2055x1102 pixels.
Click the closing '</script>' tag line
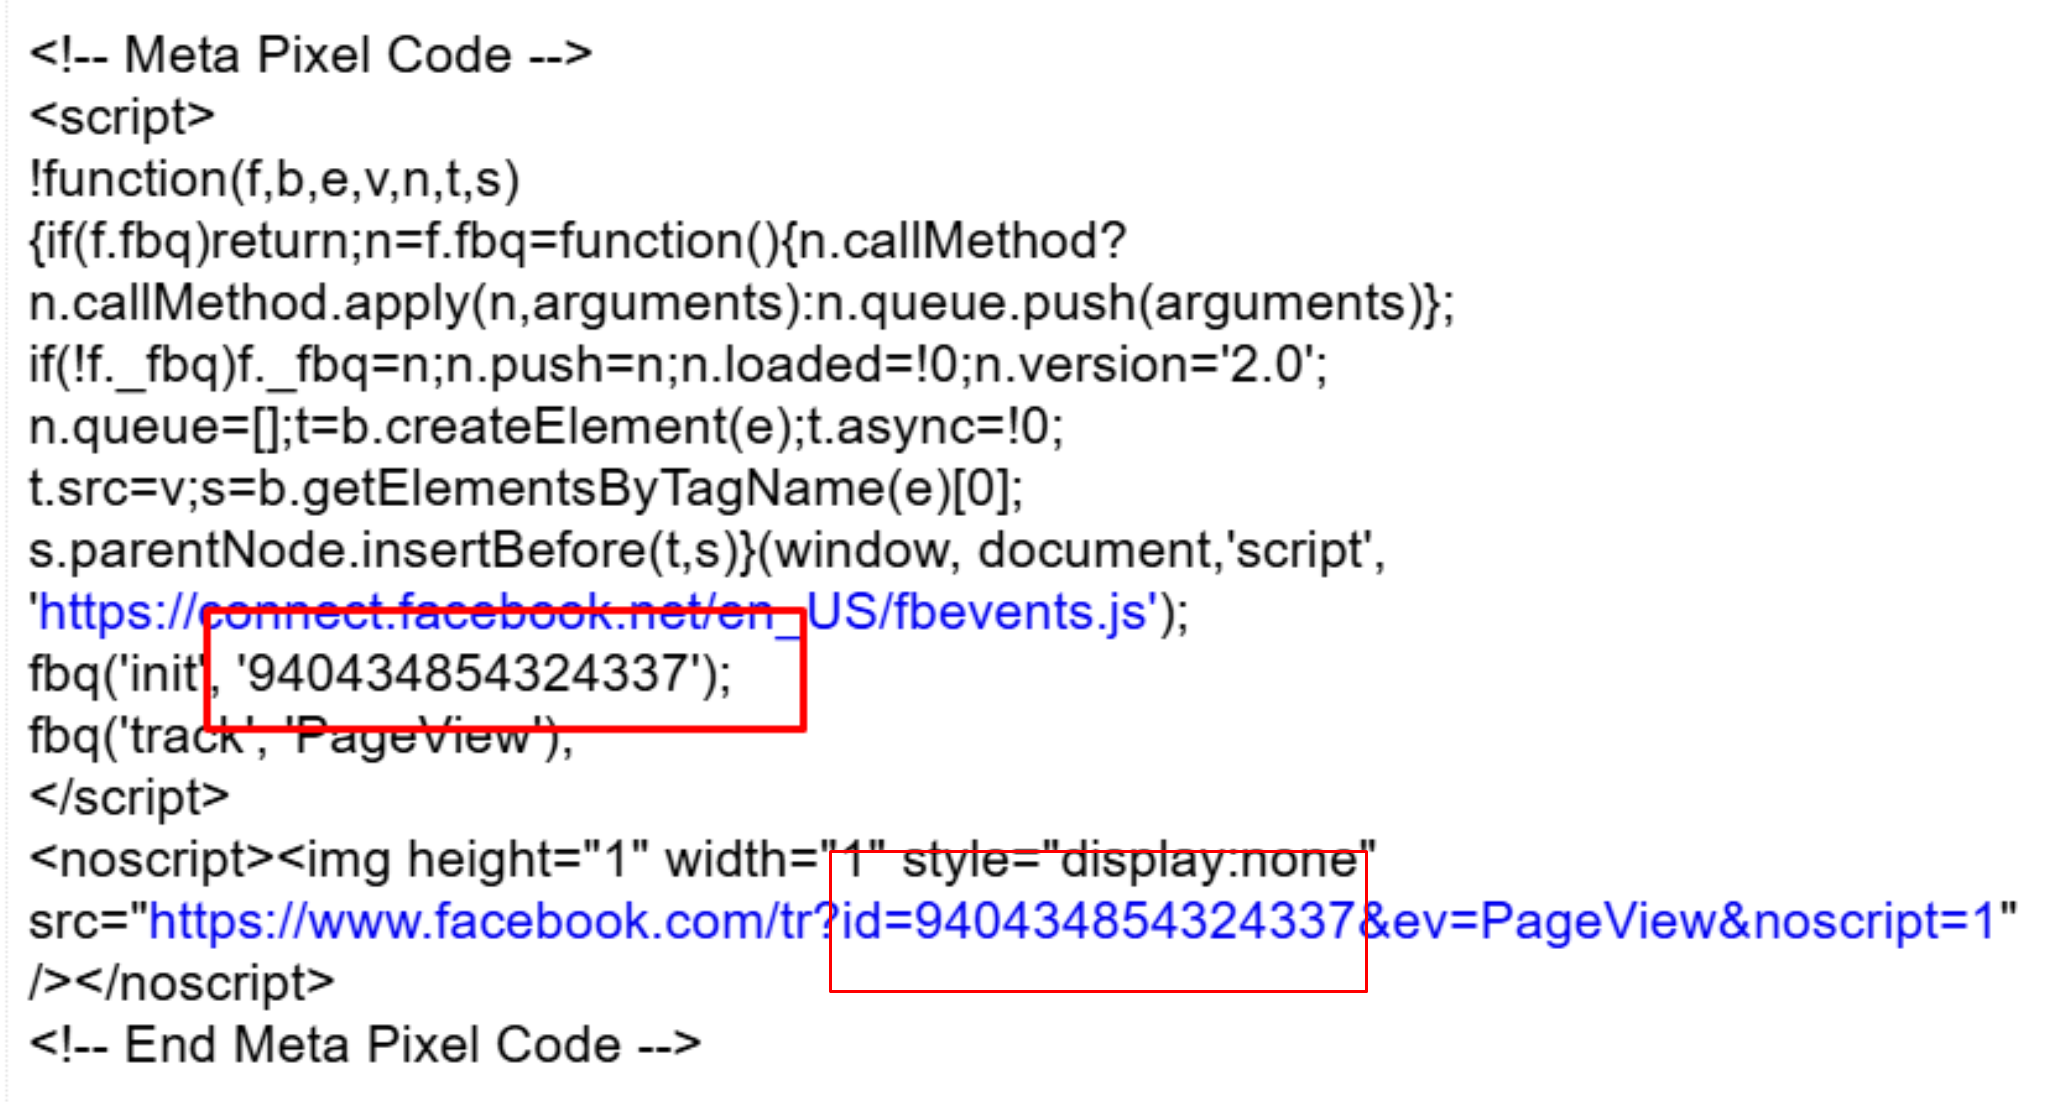tap(130, 798)
